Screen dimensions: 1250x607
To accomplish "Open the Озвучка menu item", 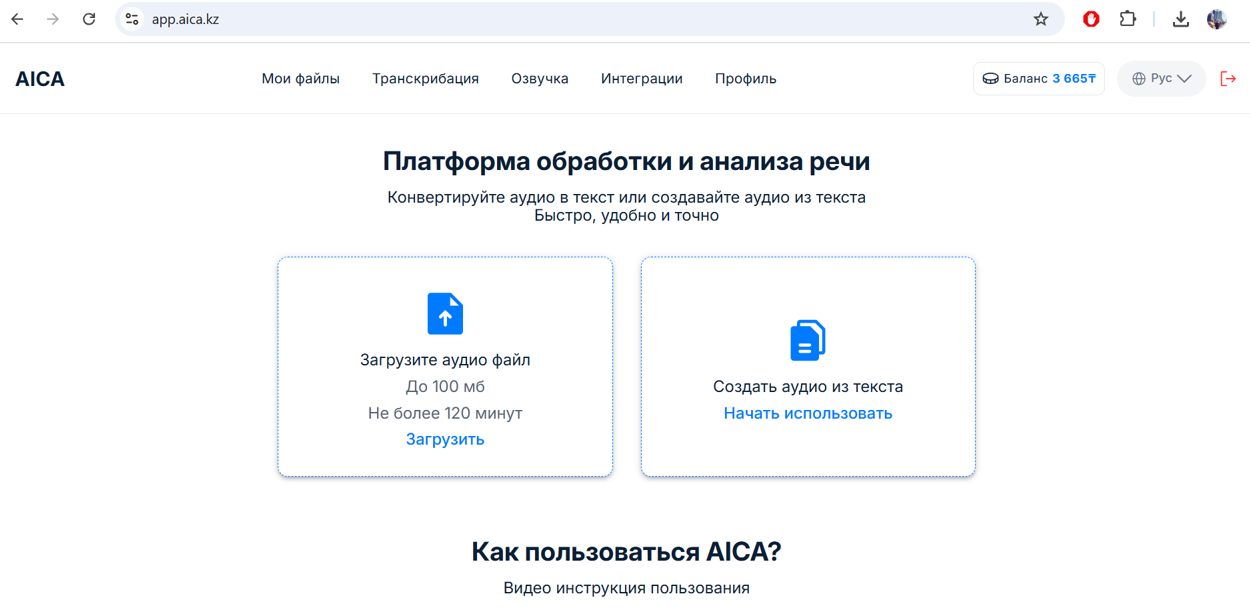I will click(x=540, y=79).
